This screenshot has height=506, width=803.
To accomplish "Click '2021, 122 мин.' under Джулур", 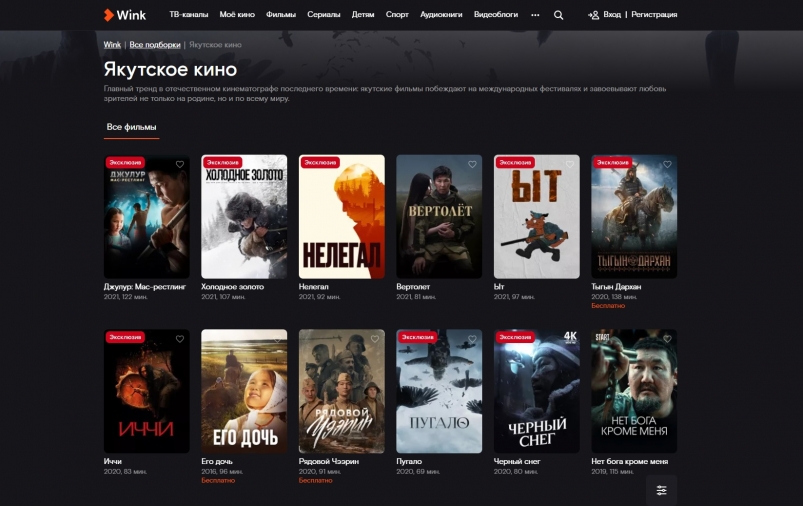I will click(125, 297).
